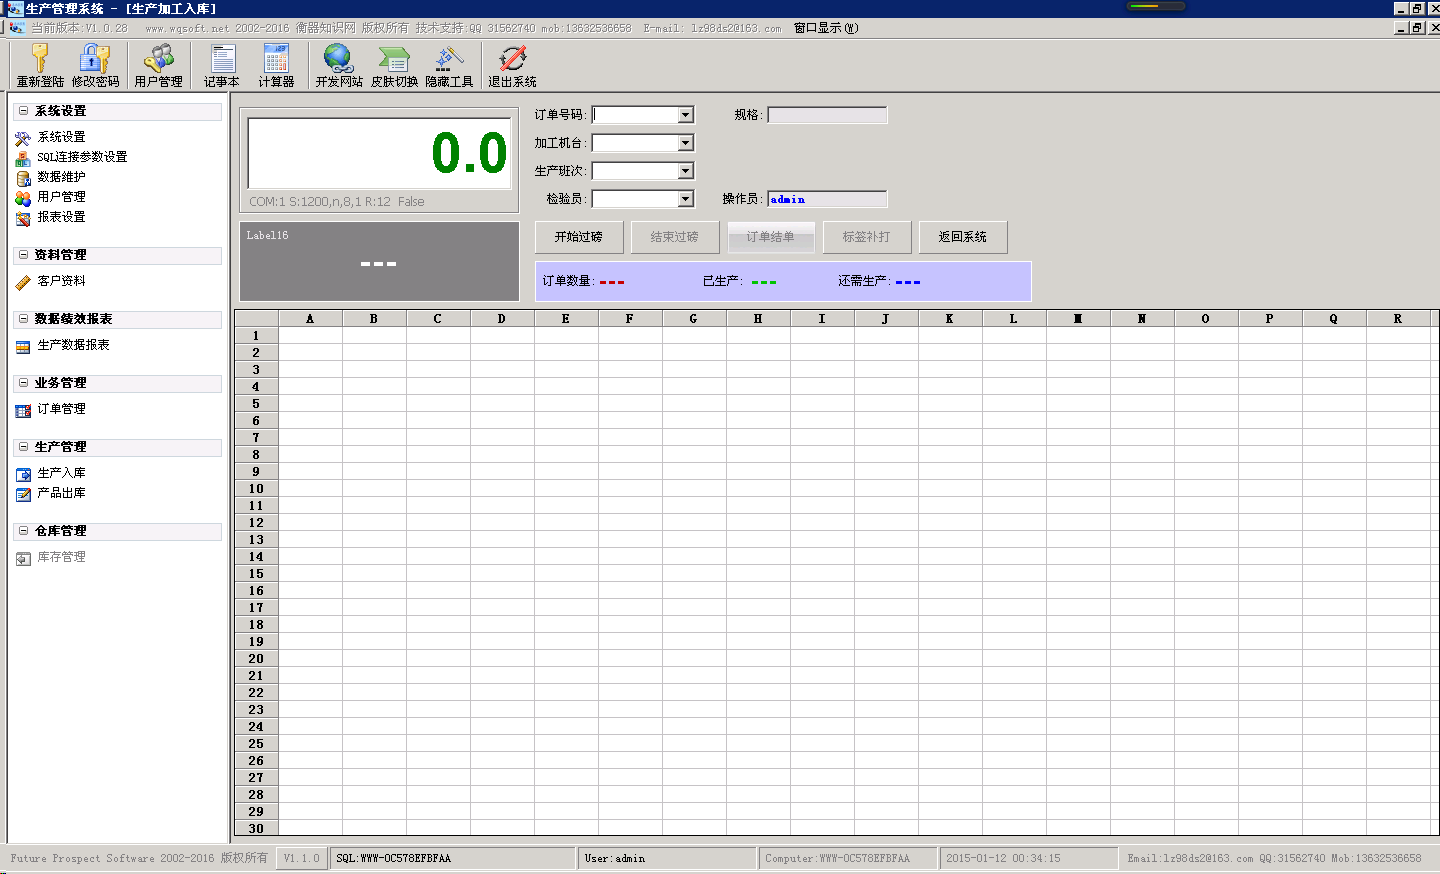1440x874 pixels.
Task: Open the 生产班次 dropdown
Action: pos(686,171)
